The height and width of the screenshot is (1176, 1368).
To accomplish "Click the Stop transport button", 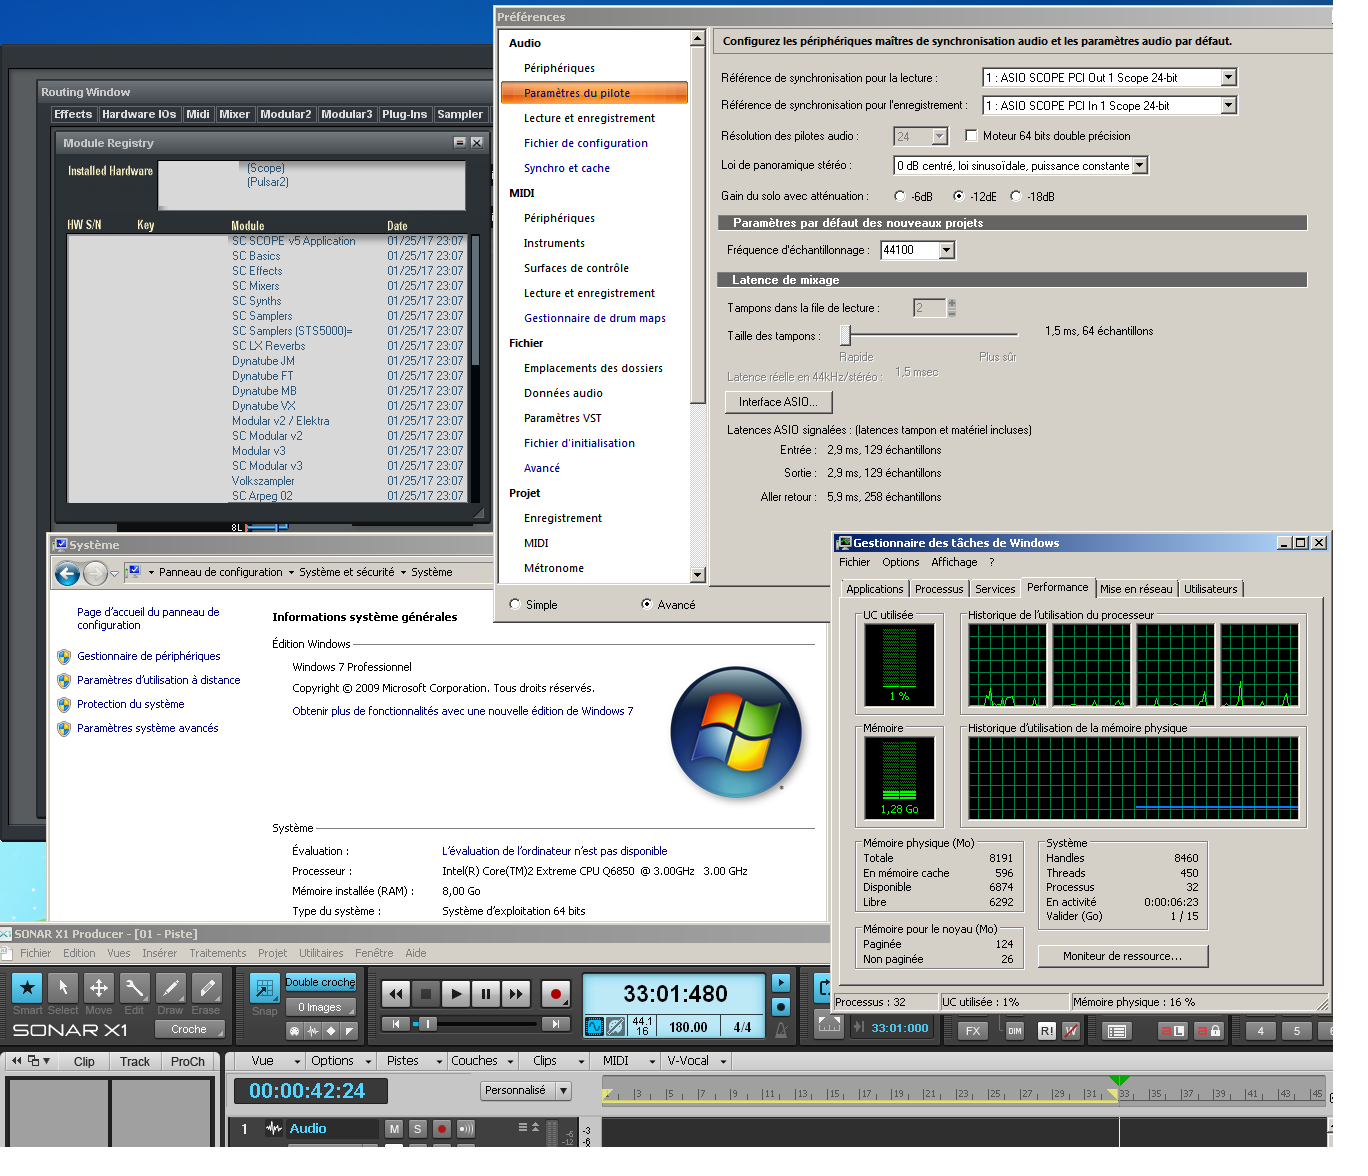I will click(426, 994).
